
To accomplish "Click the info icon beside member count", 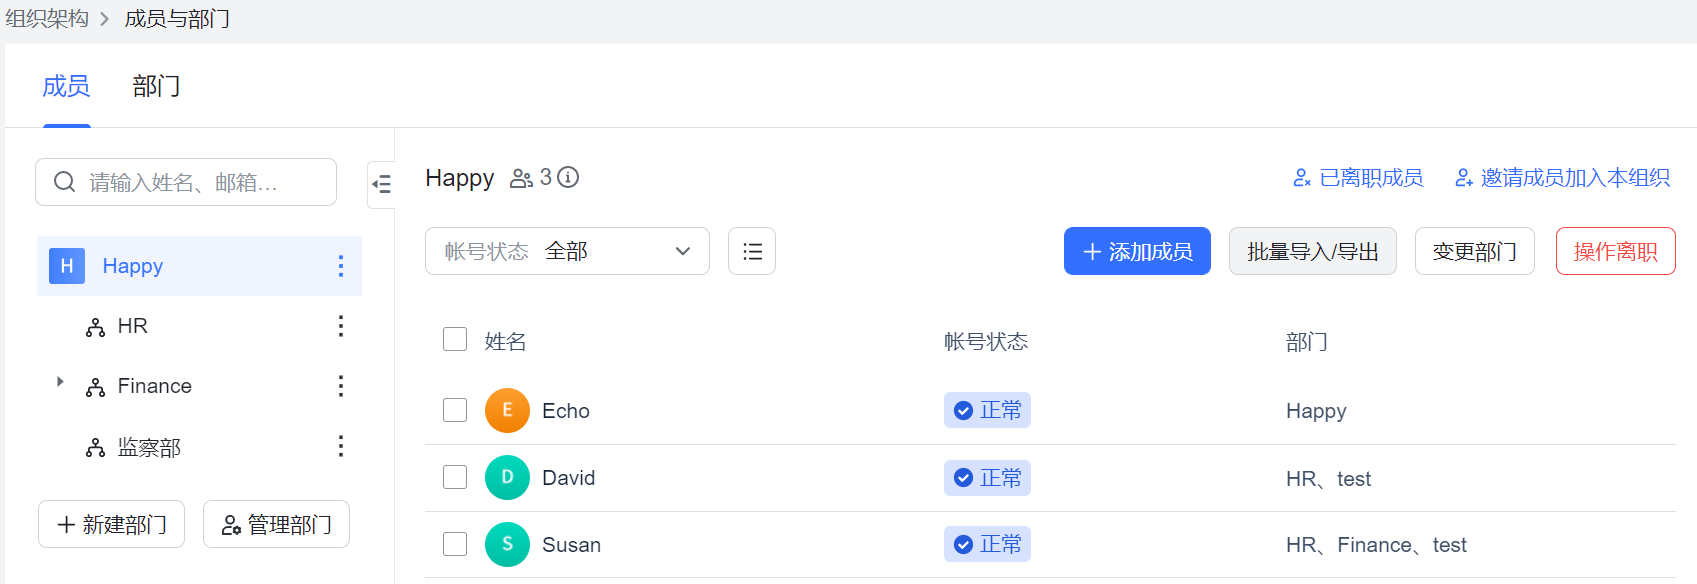I will click(568, 178).
